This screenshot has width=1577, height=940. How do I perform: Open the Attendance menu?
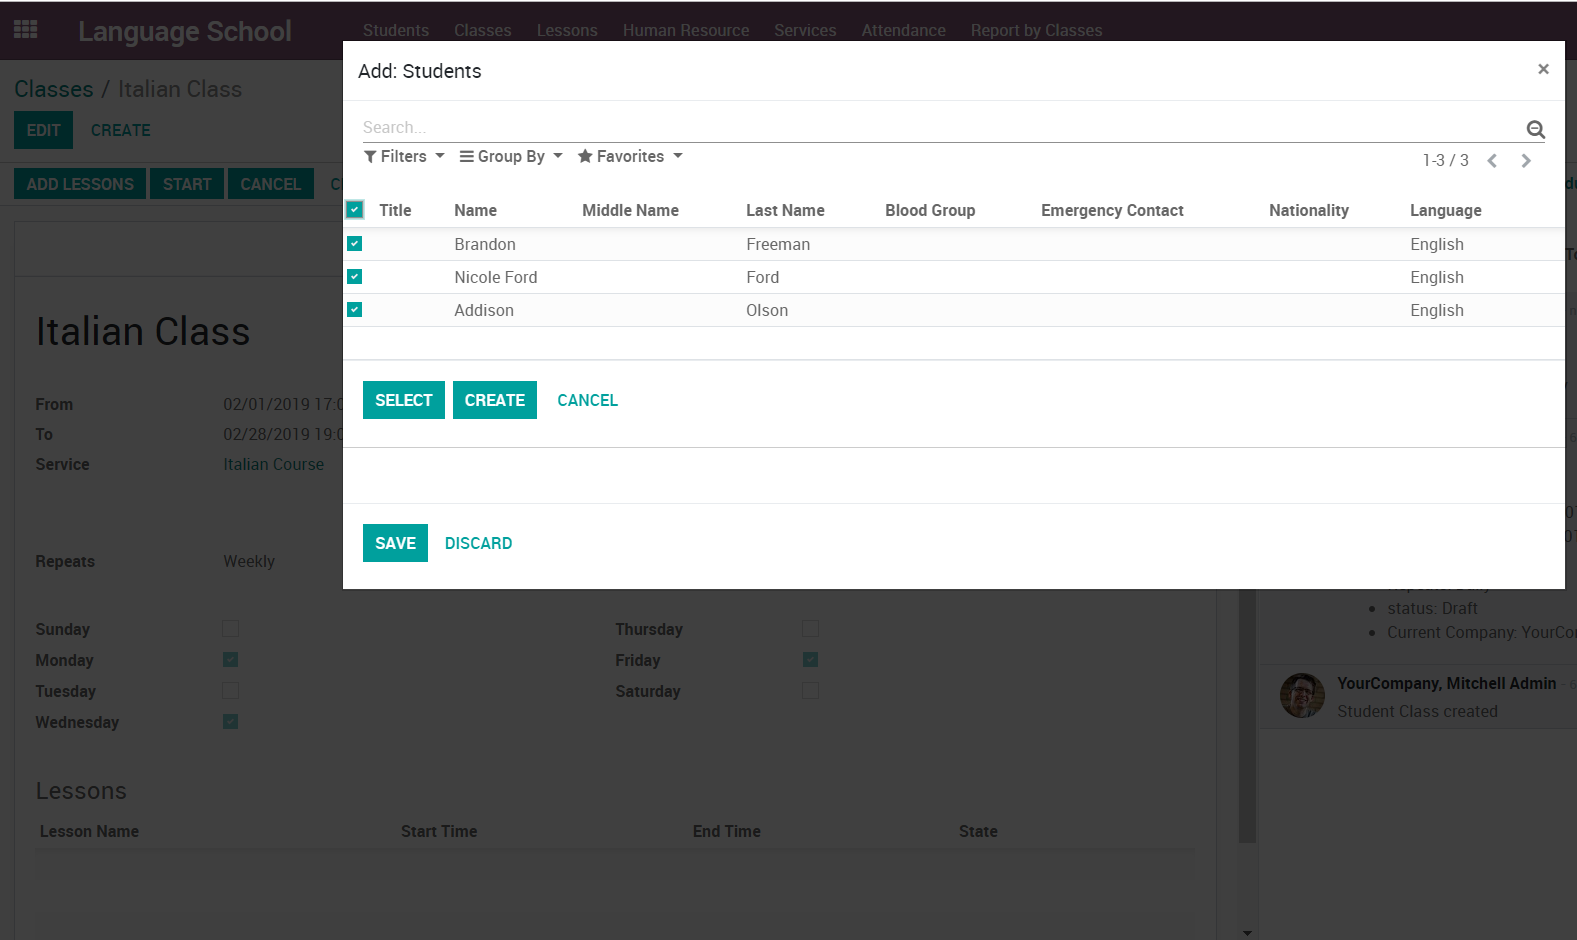[903, 30]
